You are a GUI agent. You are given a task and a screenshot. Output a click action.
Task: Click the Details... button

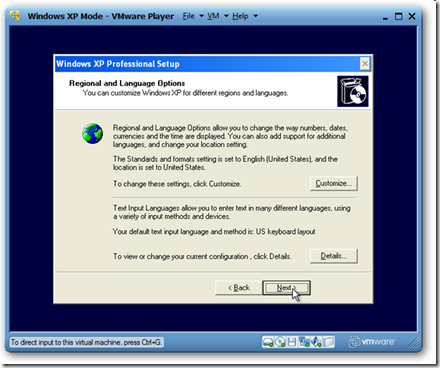[x=334, y=256]
